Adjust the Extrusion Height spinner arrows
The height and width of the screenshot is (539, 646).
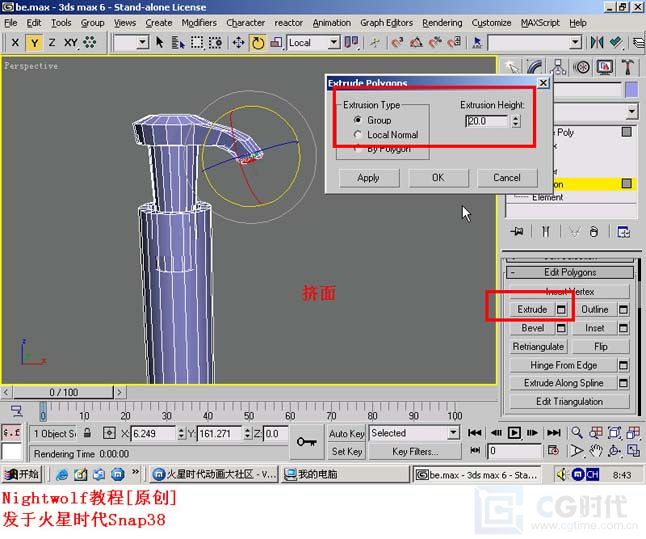pos(515,121)
